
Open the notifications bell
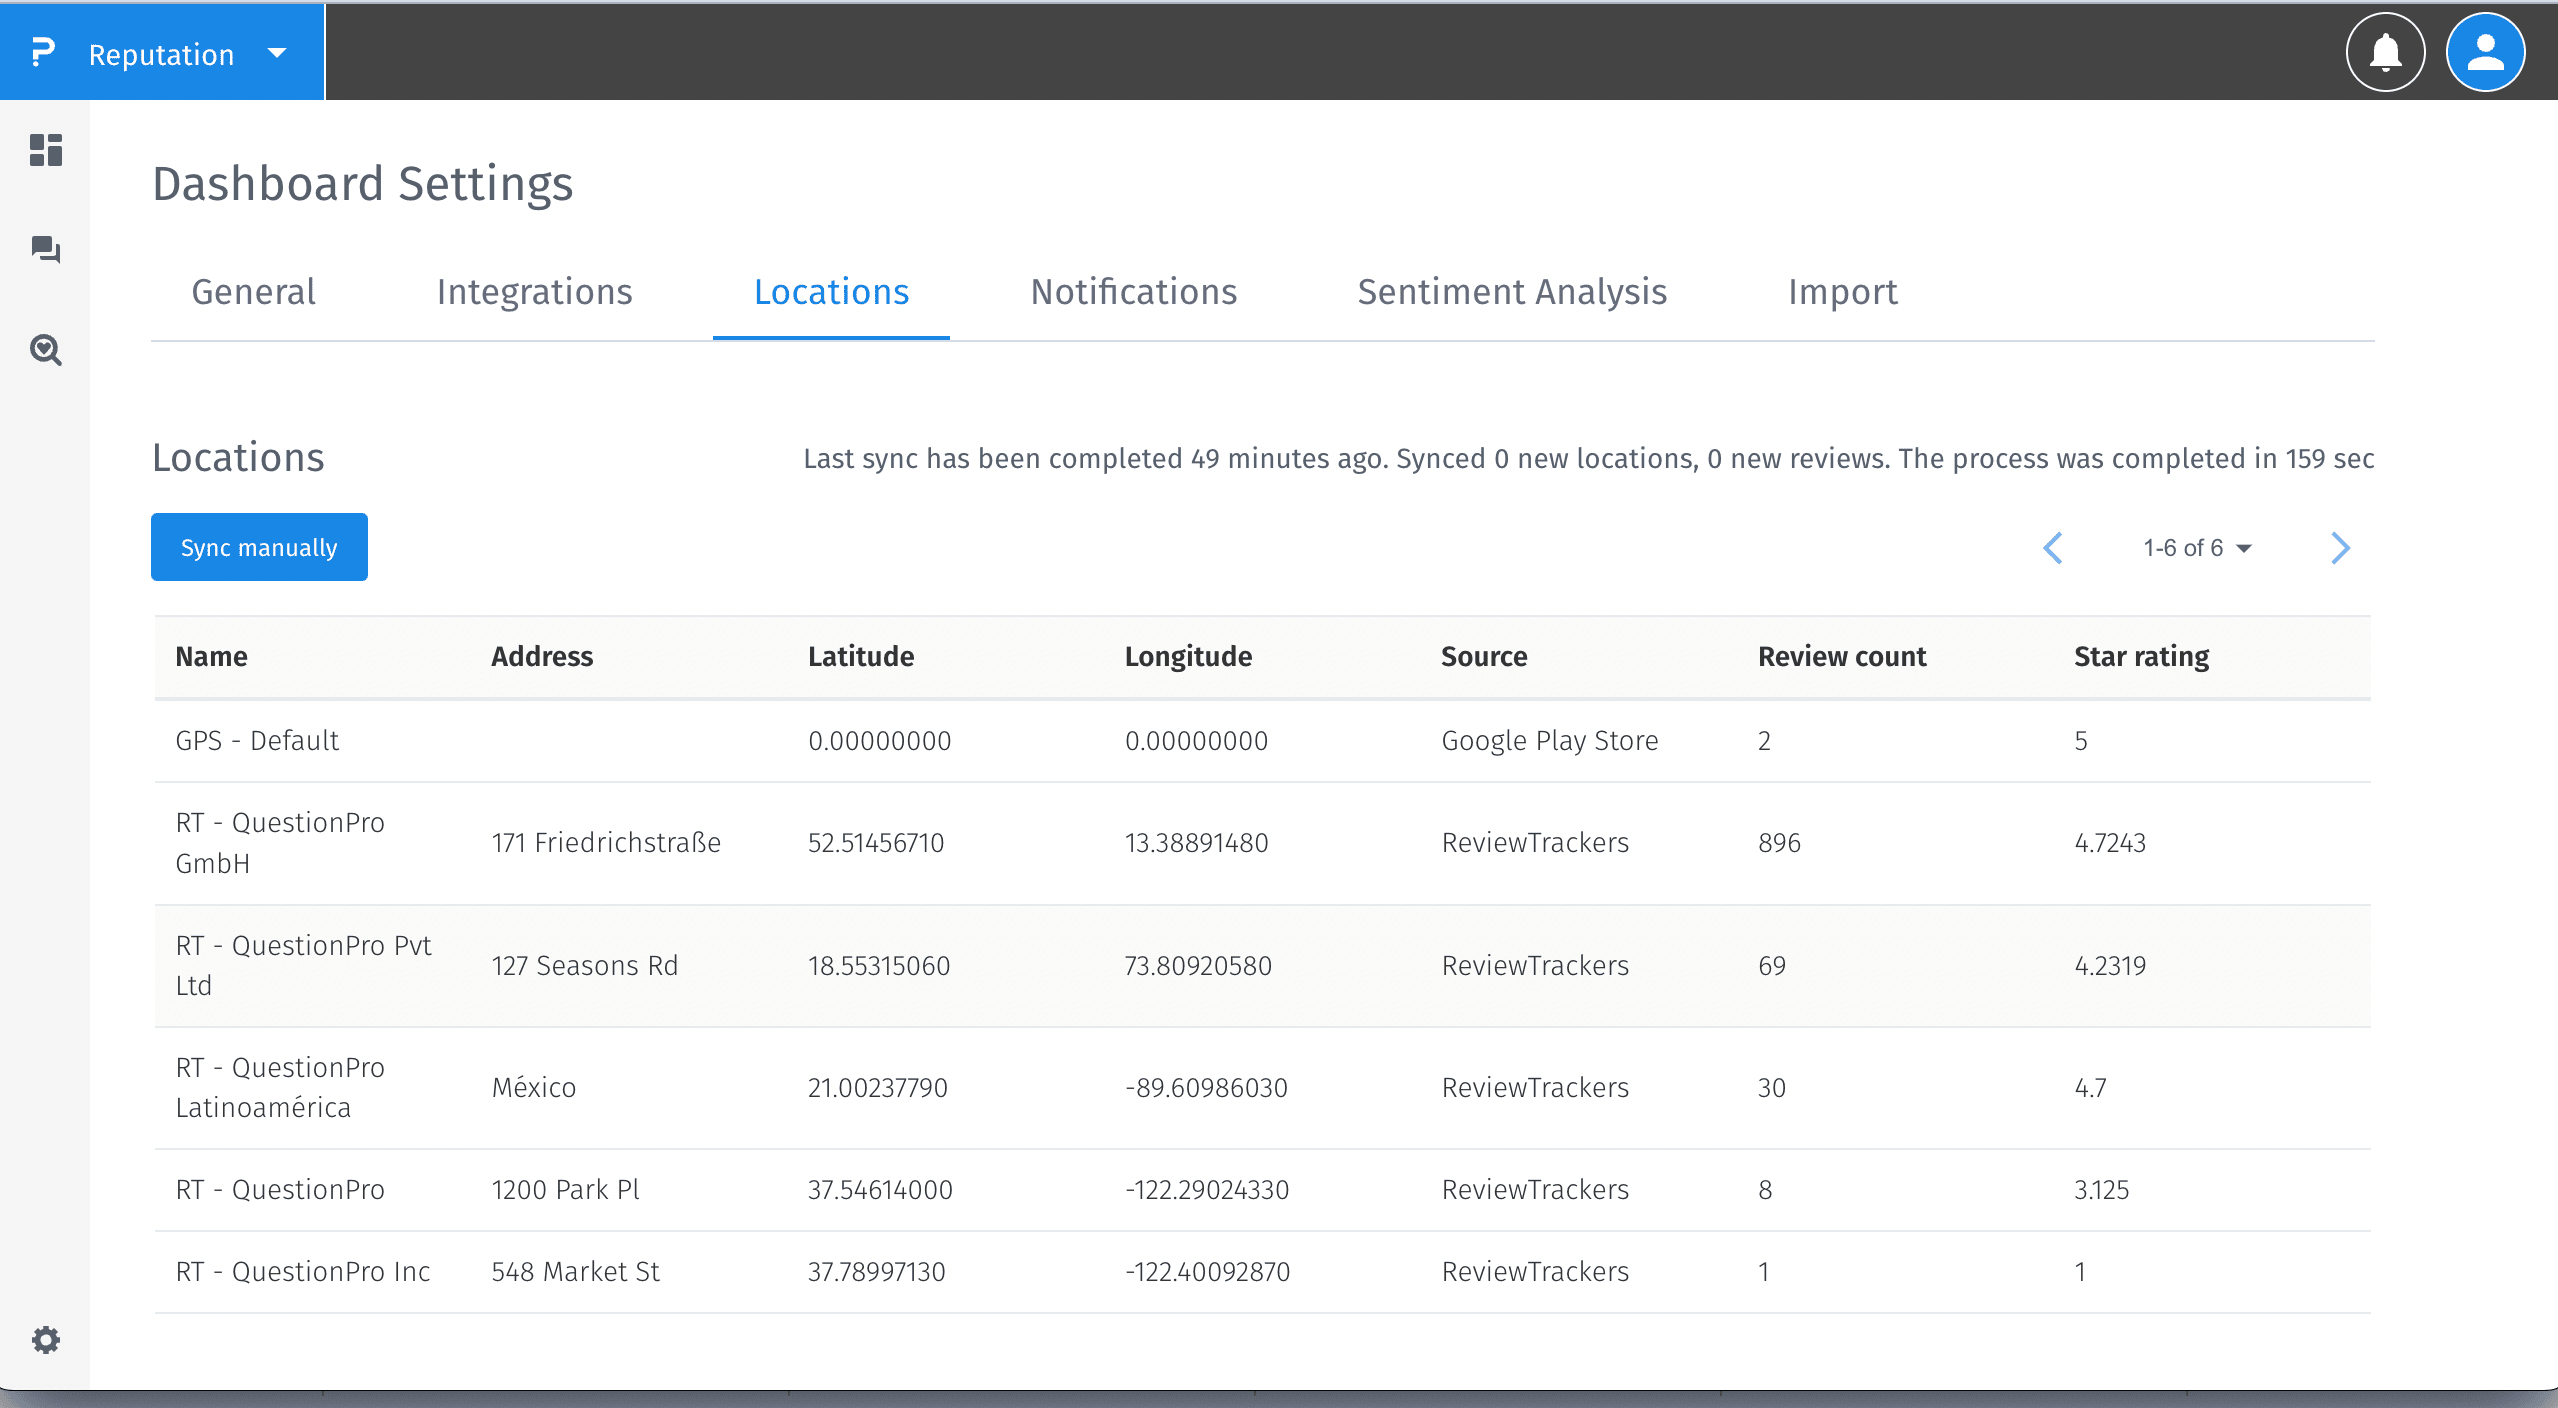pyautogui.click(x=2385, y=52)
